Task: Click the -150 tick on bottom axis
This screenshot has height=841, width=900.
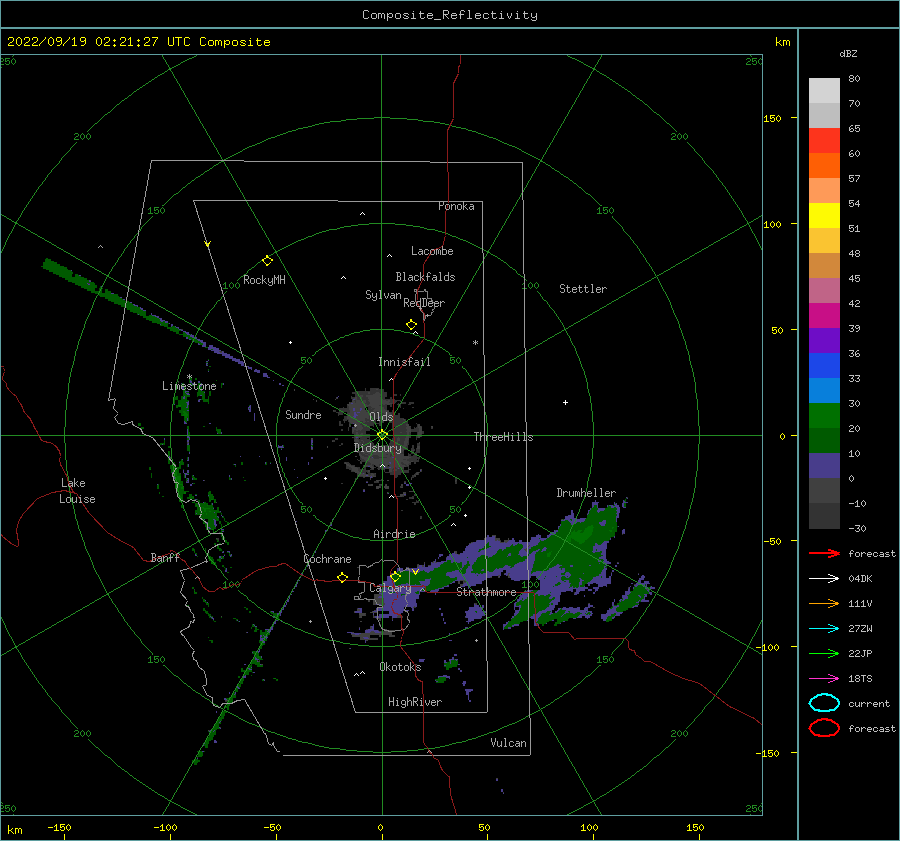Action: coord(59,828)
